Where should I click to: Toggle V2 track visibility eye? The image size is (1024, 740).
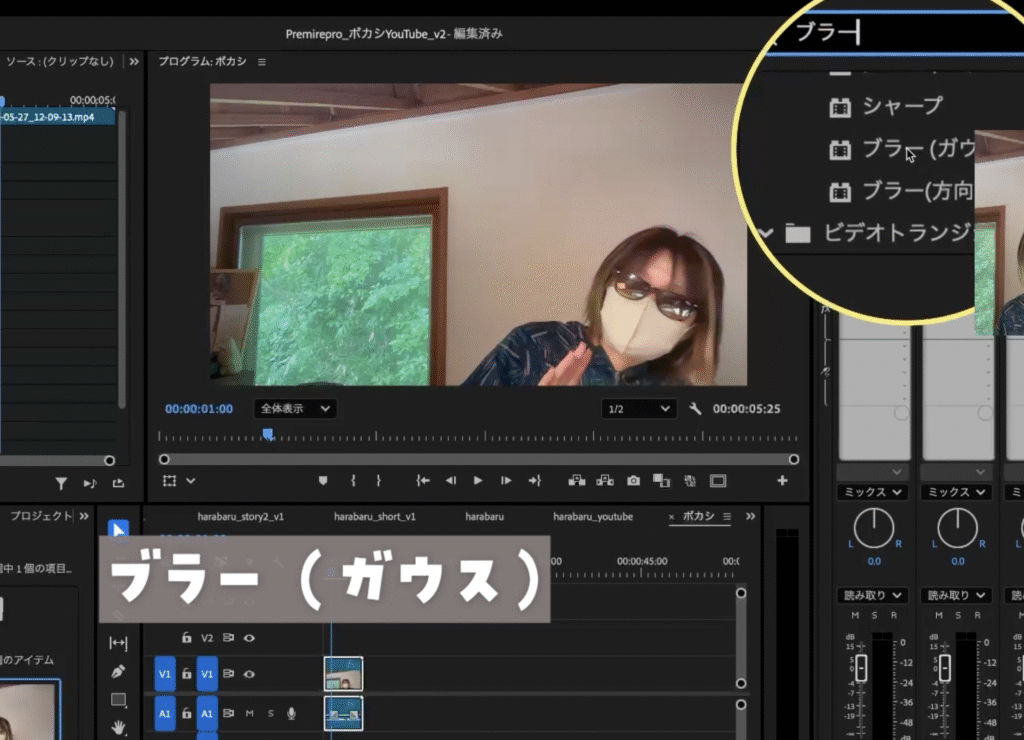coord(249,638)
